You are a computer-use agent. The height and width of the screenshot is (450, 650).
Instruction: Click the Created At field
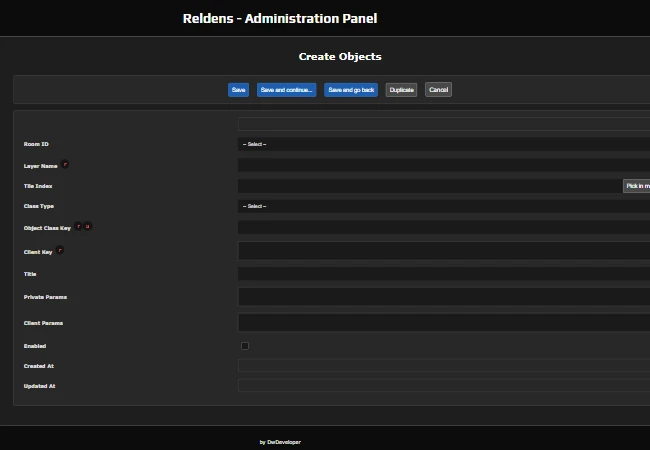[x=444, y=365]
